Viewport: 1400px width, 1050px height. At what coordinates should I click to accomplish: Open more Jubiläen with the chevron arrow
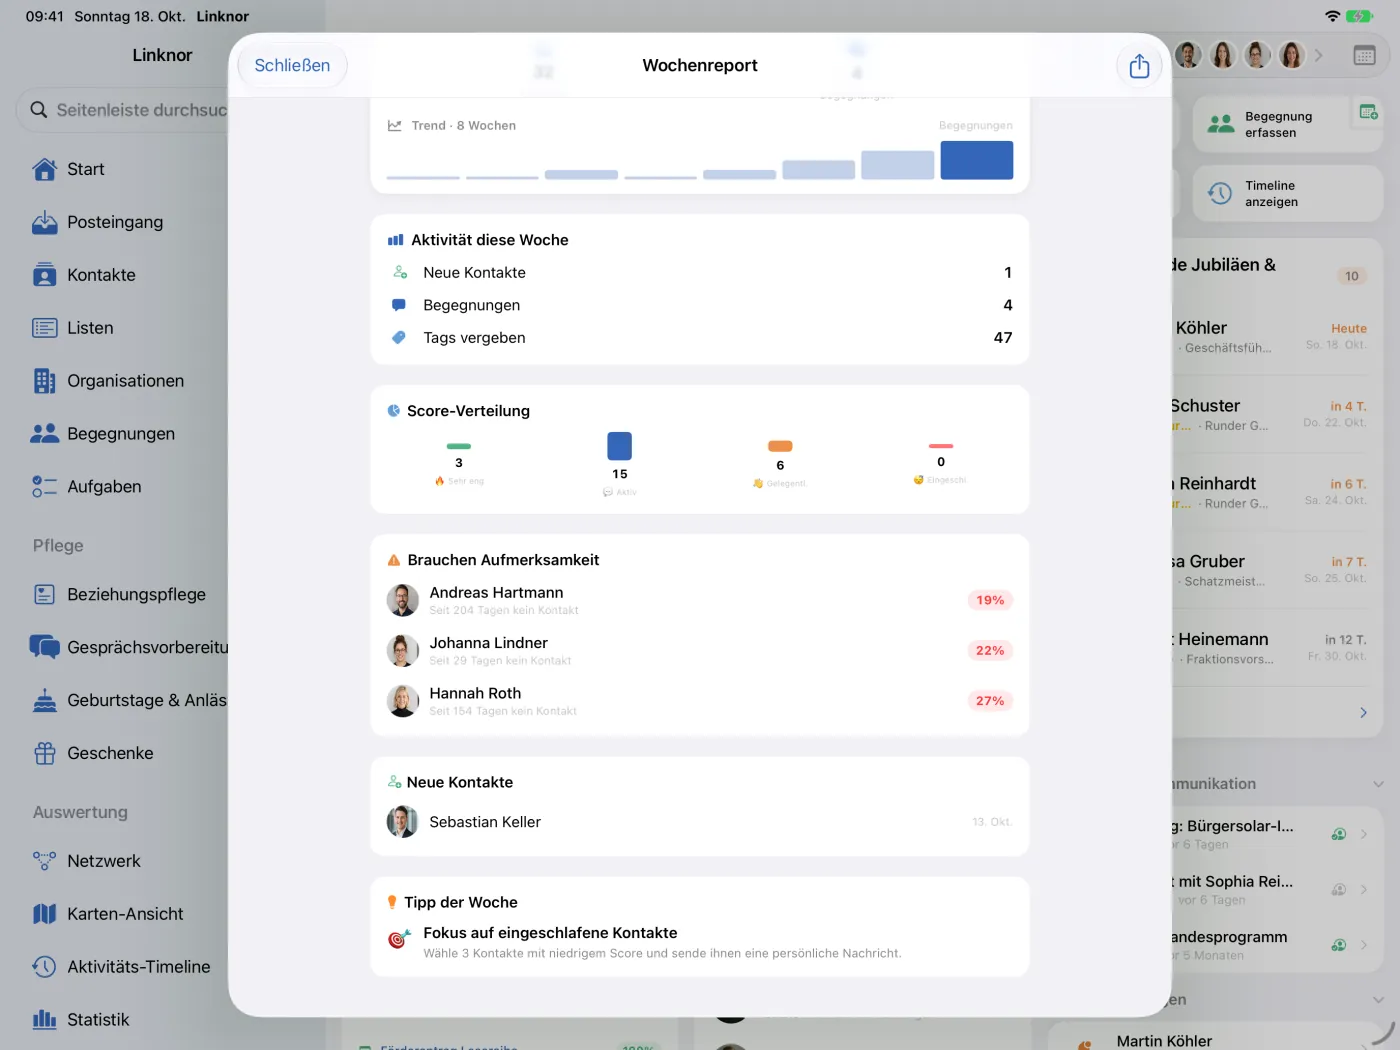(1363, 713)
